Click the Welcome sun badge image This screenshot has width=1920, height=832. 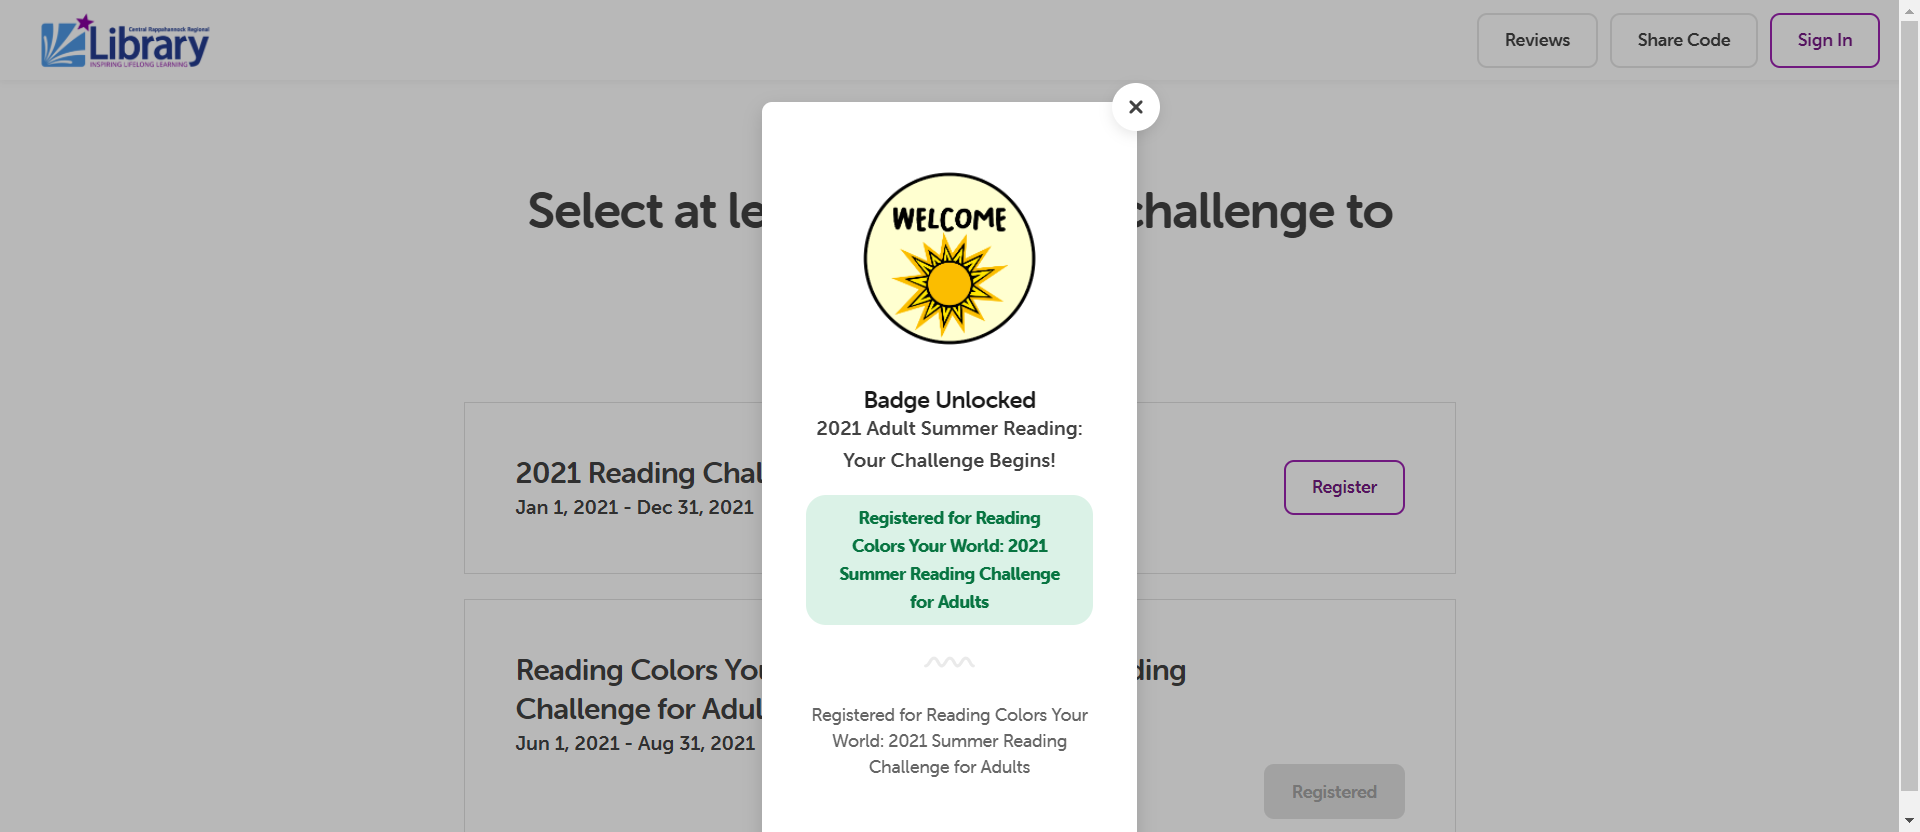click(x=949, y=259)
